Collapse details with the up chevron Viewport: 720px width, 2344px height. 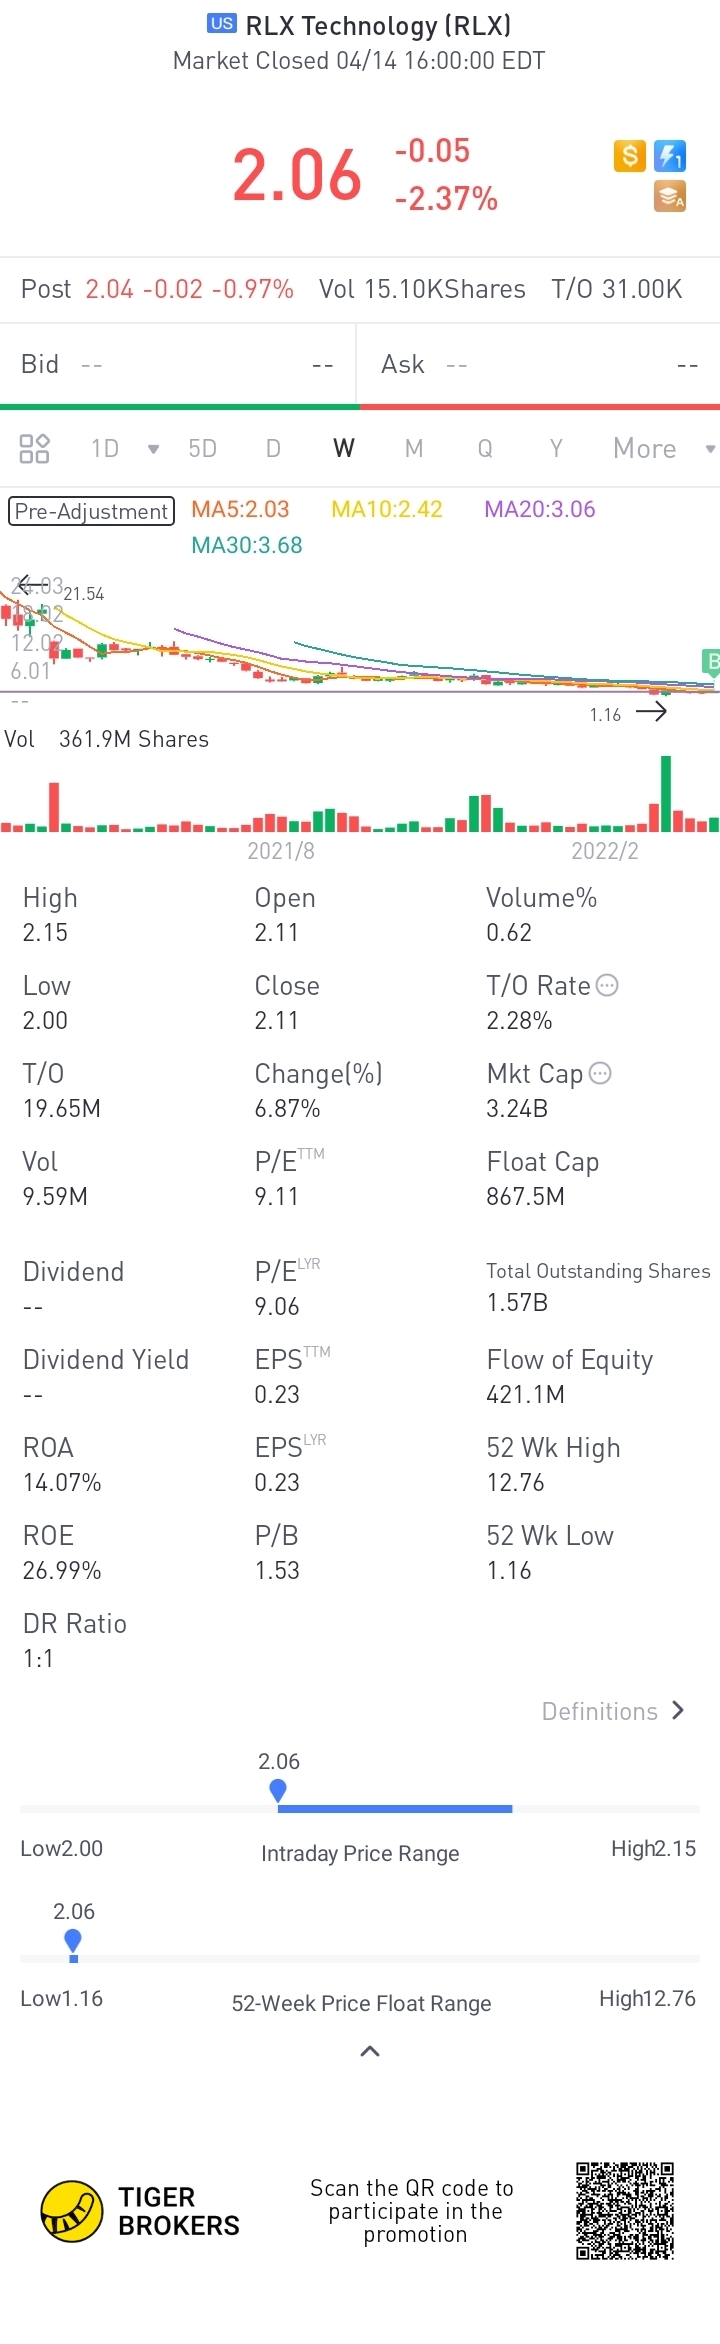pos(370,2051)
